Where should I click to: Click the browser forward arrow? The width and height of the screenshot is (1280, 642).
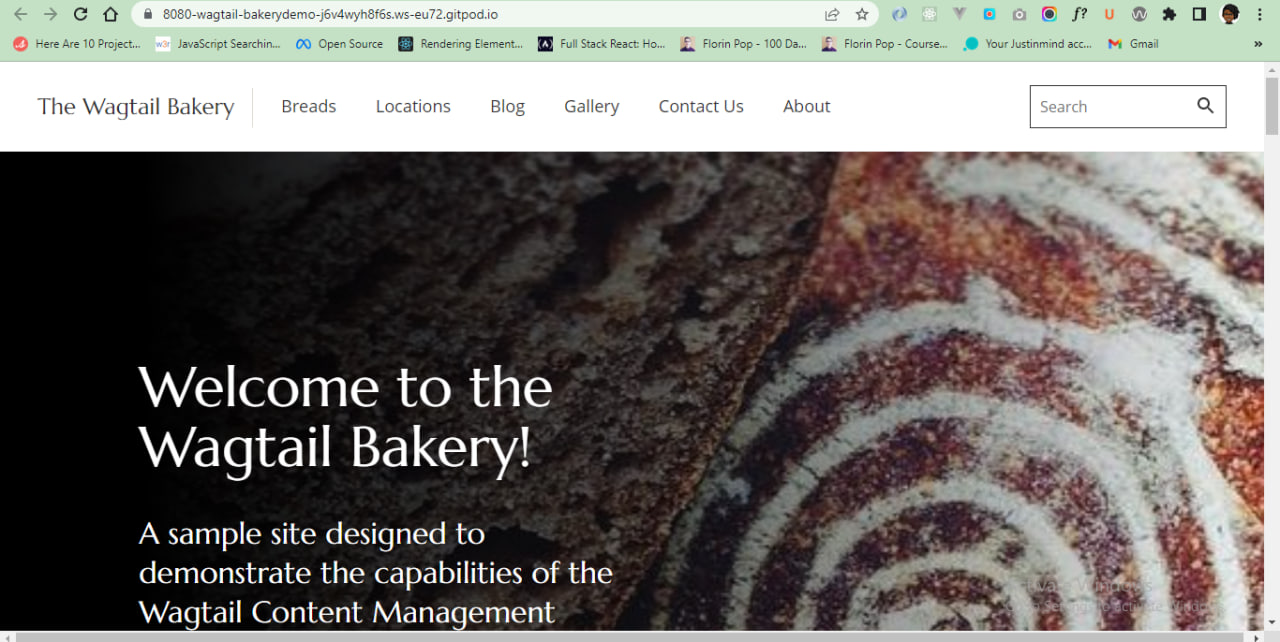click(50, 14)
